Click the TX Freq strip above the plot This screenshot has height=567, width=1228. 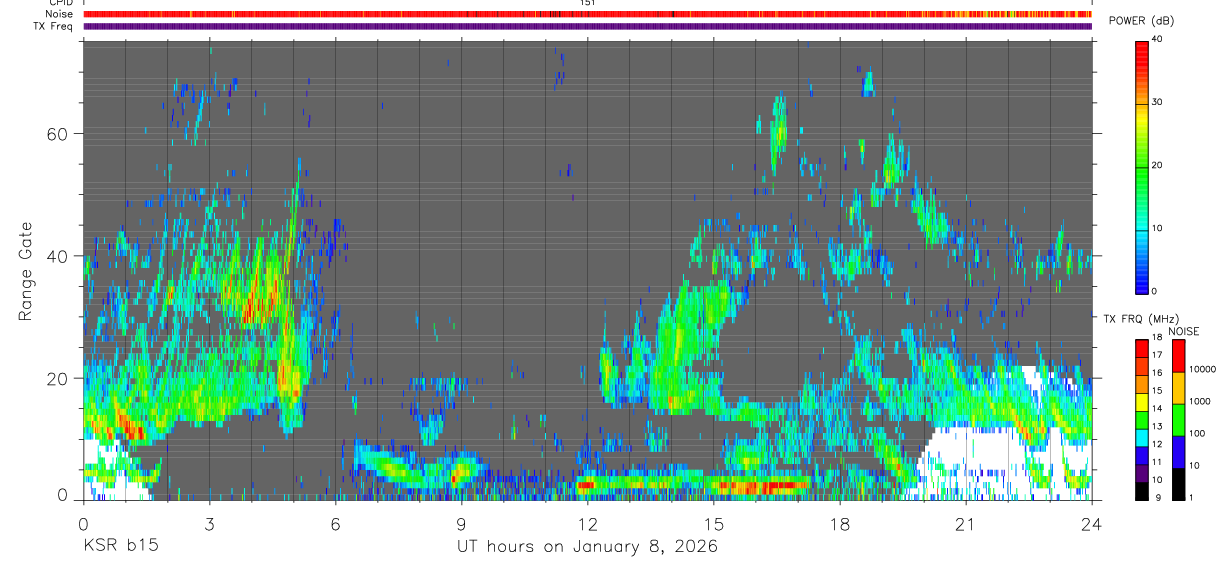[x=588, y=27]
